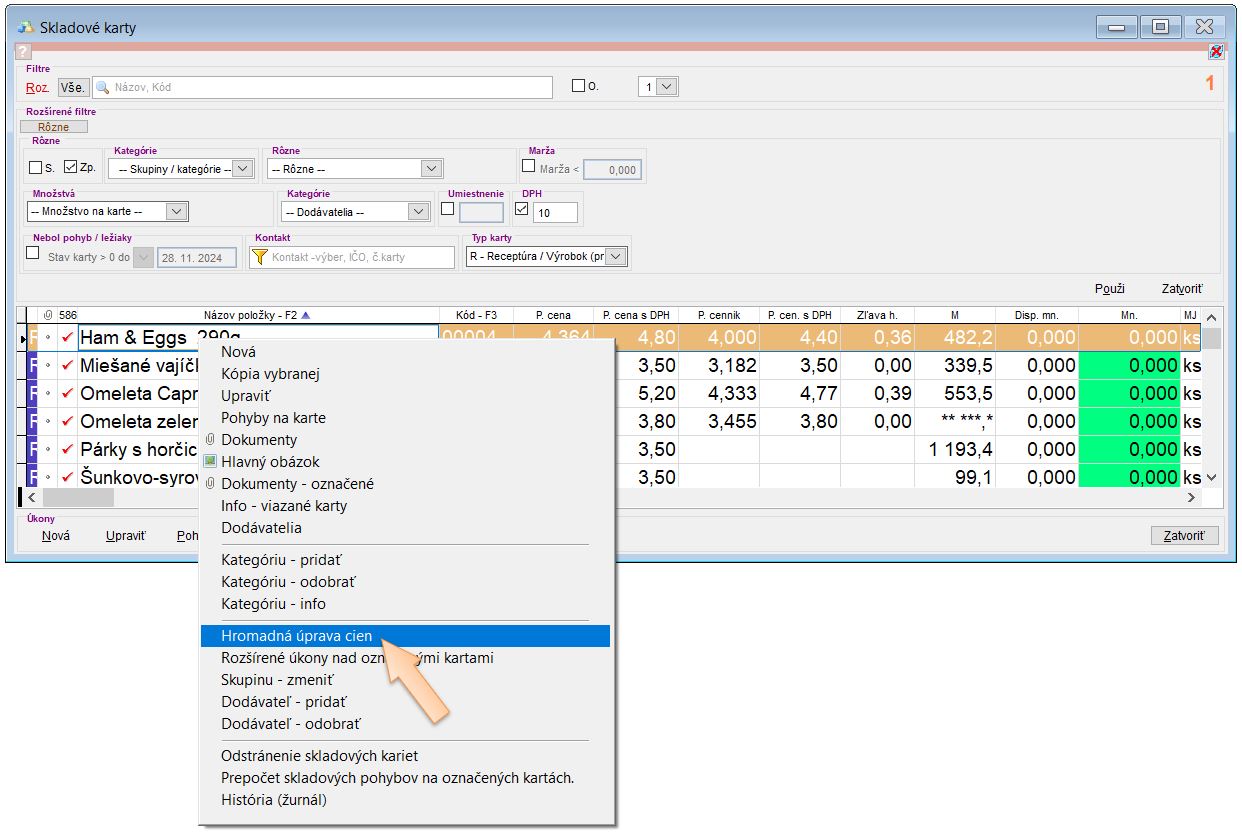Viewport: 1242px width, 834px height.
Task: Enable the S. checkbox
Action: 36,168
